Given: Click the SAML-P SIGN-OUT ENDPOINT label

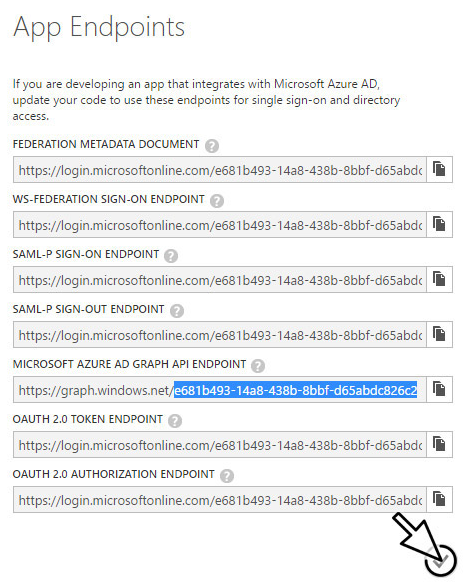Looking at the screenshot, I should [88, 309].
